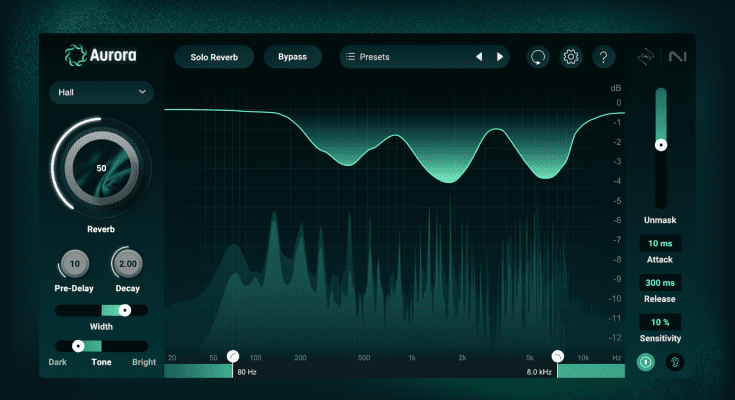Toggle the ear listen button
This screenshot has height=400, width=735.
(674, 363)
